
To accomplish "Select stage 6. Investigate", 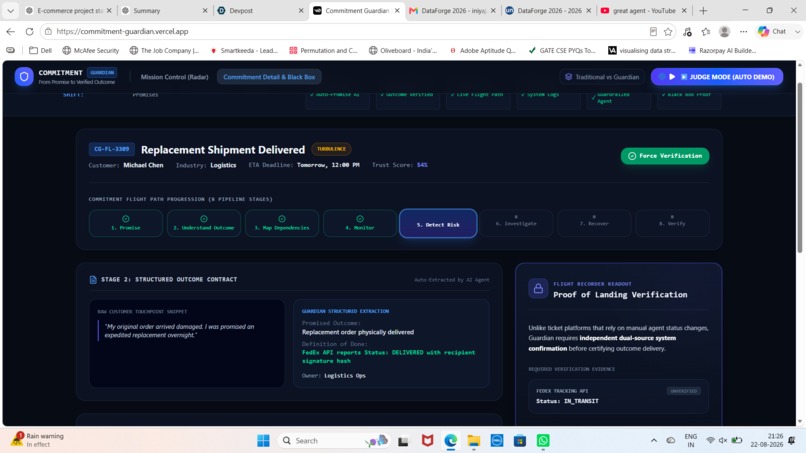I will pyautogui.click(x=516, y=223).
